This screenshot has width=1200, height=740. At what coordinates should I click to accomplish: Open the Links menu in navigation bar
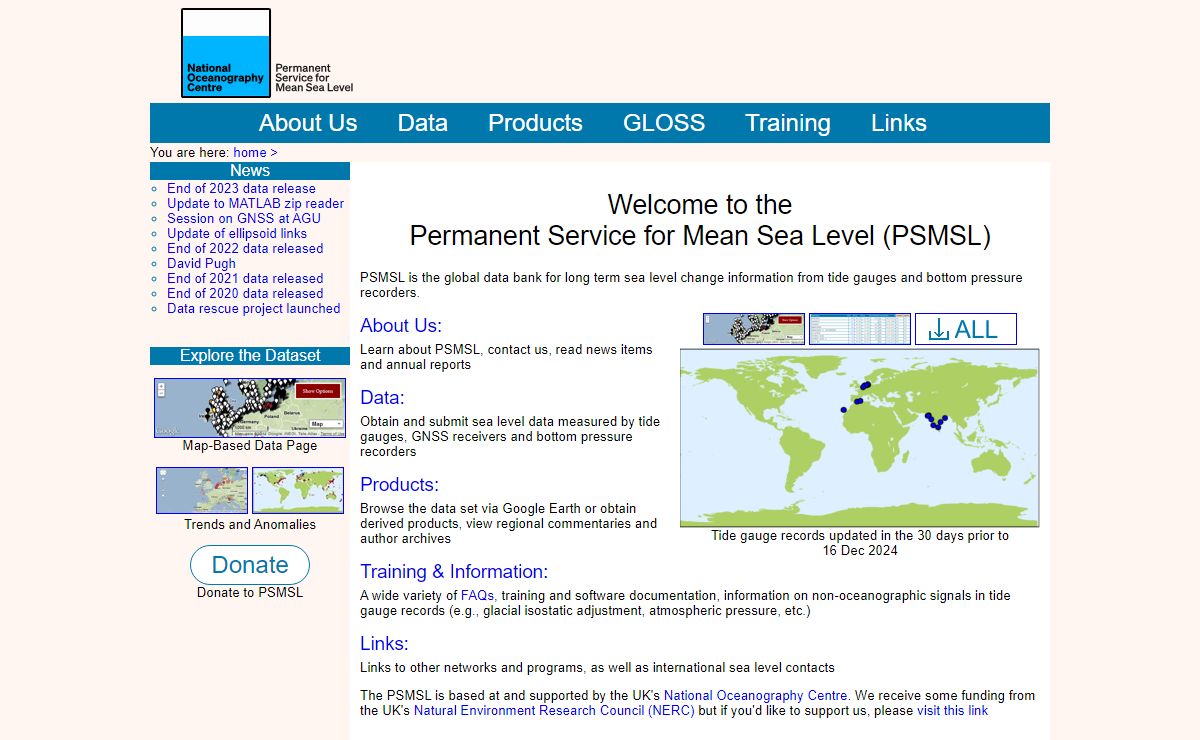[x=899, y=123]
